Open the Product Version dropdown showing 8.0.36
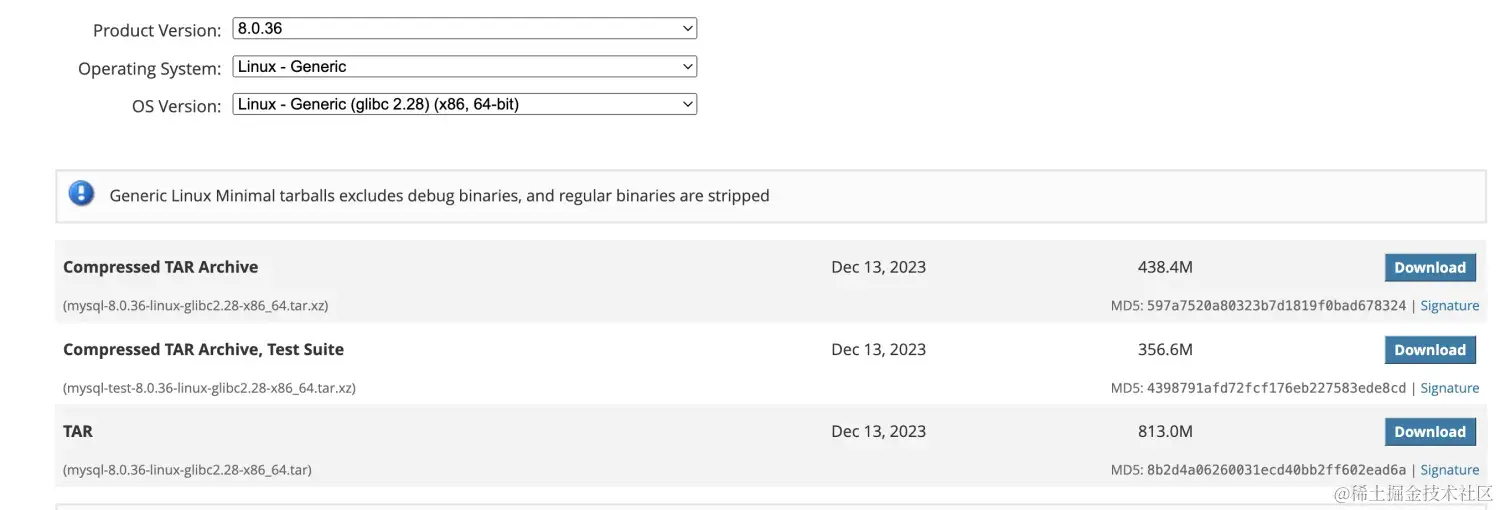Screen dimensions: 1500x510 (x=464, y=29)
